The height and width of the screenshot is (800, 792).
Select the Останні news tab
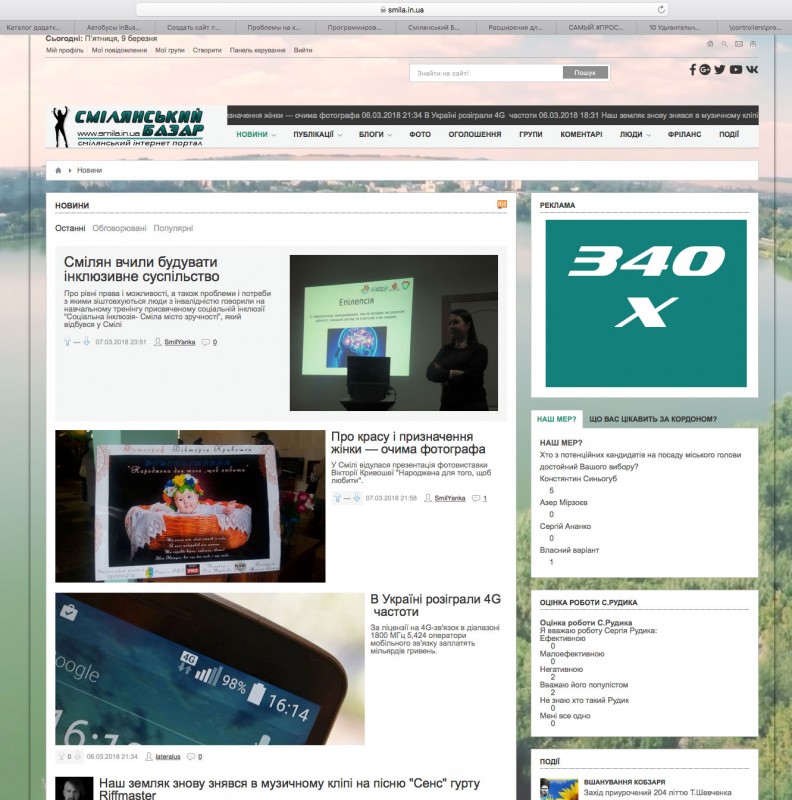tap(70, 228)
